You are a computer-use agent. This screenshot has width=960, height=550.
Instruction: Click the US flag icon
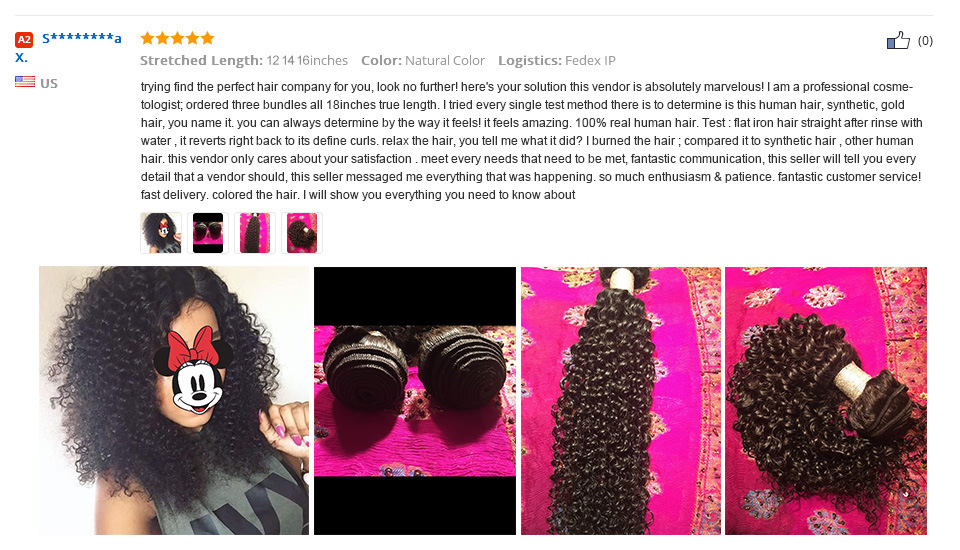pos(25,82)
